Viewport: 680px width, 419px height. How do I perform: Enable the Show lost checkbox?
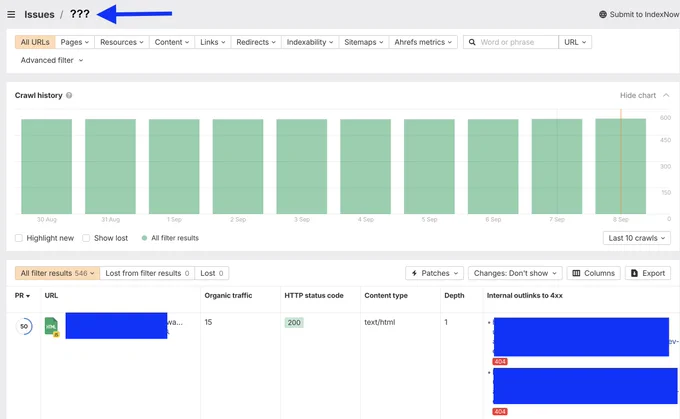click(x=86, y=238)
